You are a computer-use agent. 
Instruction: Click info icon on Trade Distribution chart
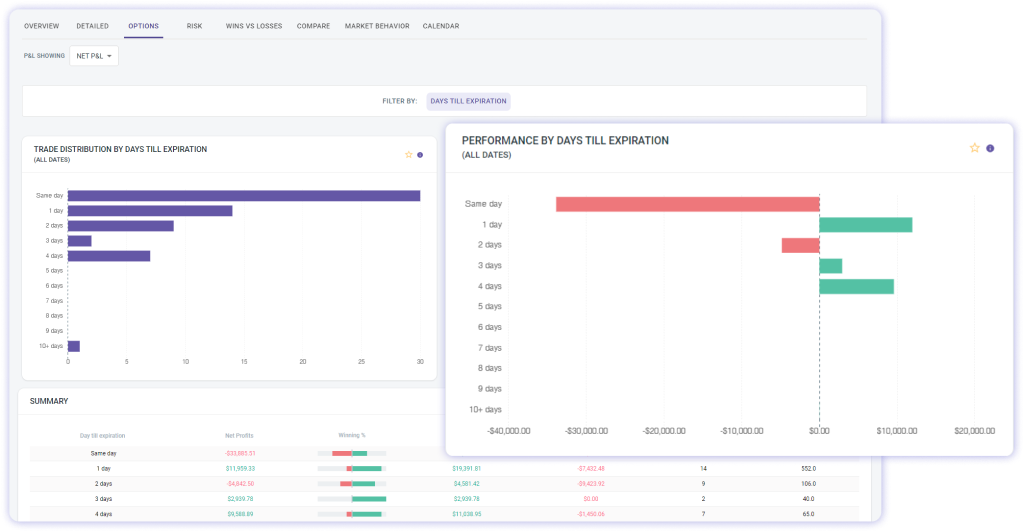pyautogui.click(x=420, y=155)
